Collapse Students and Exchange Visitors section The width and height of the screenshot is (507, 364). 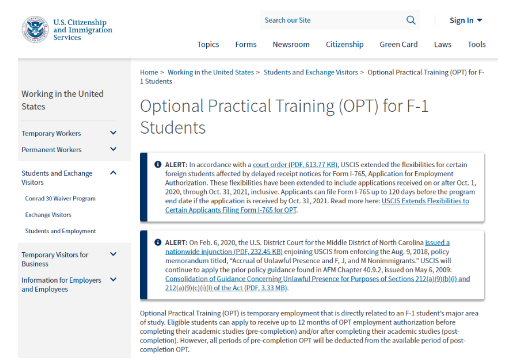click(x=113, y=173)
